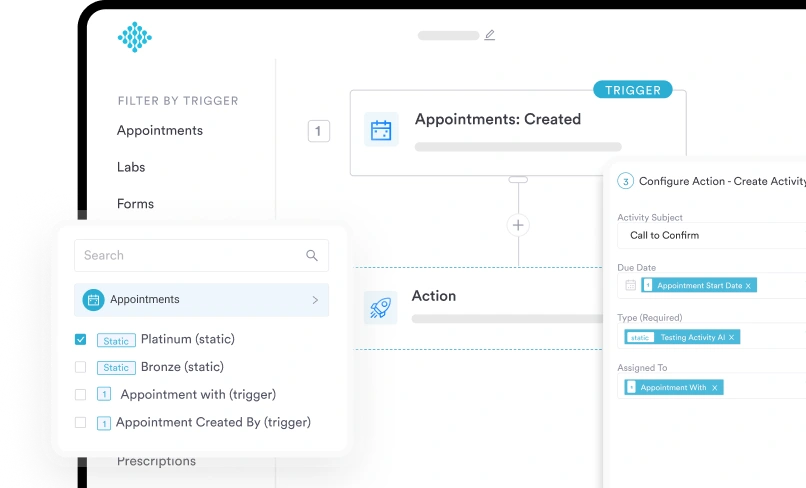Image resolution: width=806 pixels, height=488 pixels.
Task: Select Appointments in trigger filter list
Action: (x=160, y=131)
